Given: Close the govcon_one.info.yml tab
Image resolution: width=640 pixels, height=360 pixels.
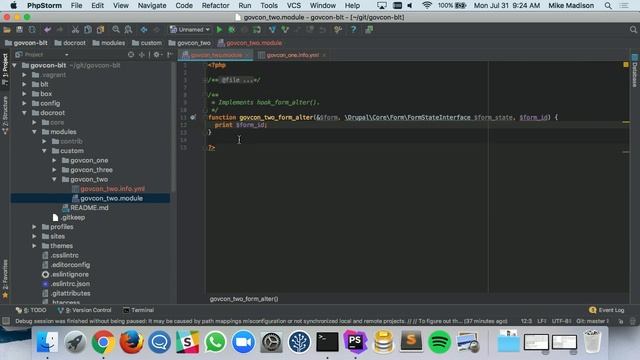Looking at the screenshot, I should [x=324, y=55].
